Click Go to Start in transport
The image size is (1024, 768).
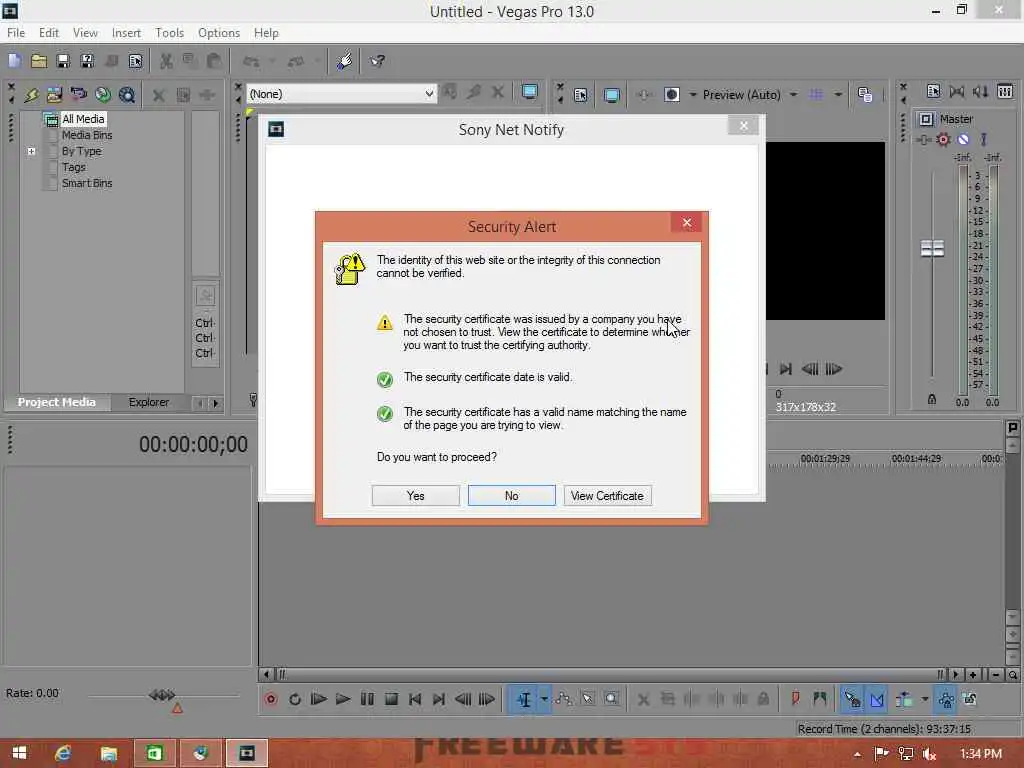[x=415, y=699]
